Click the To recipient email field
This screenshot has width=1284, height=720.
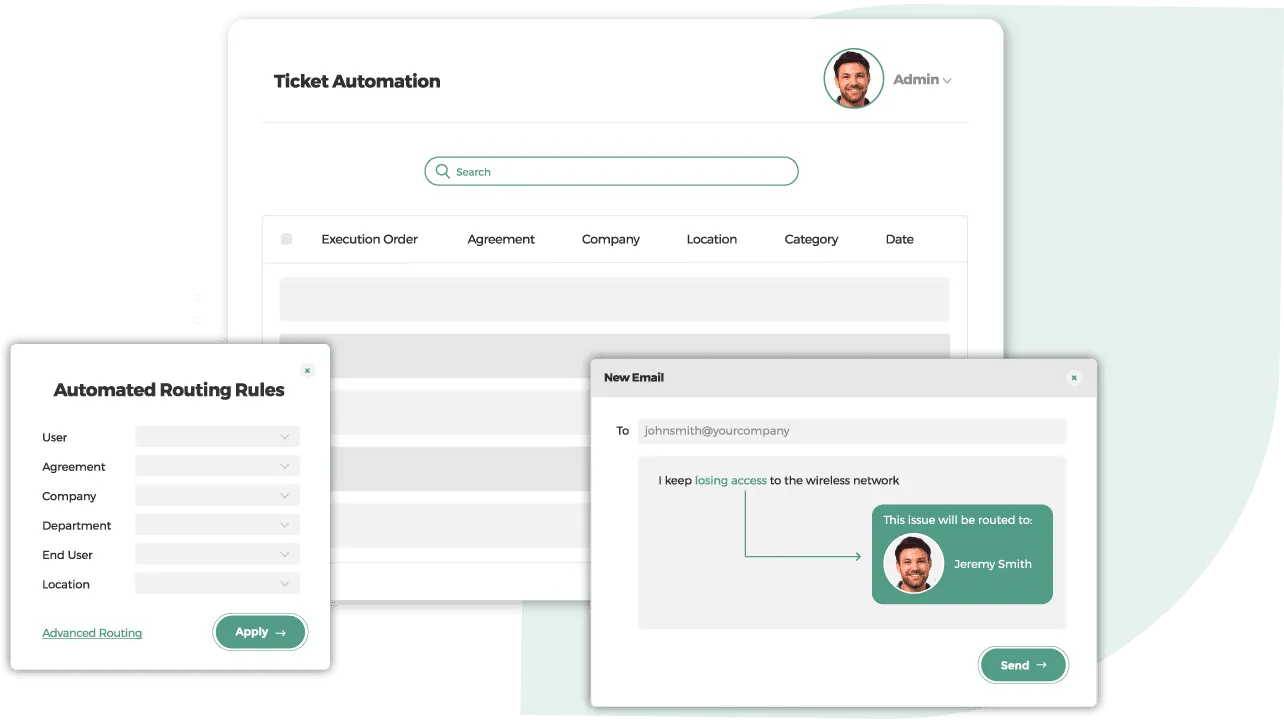coord(852,431)
